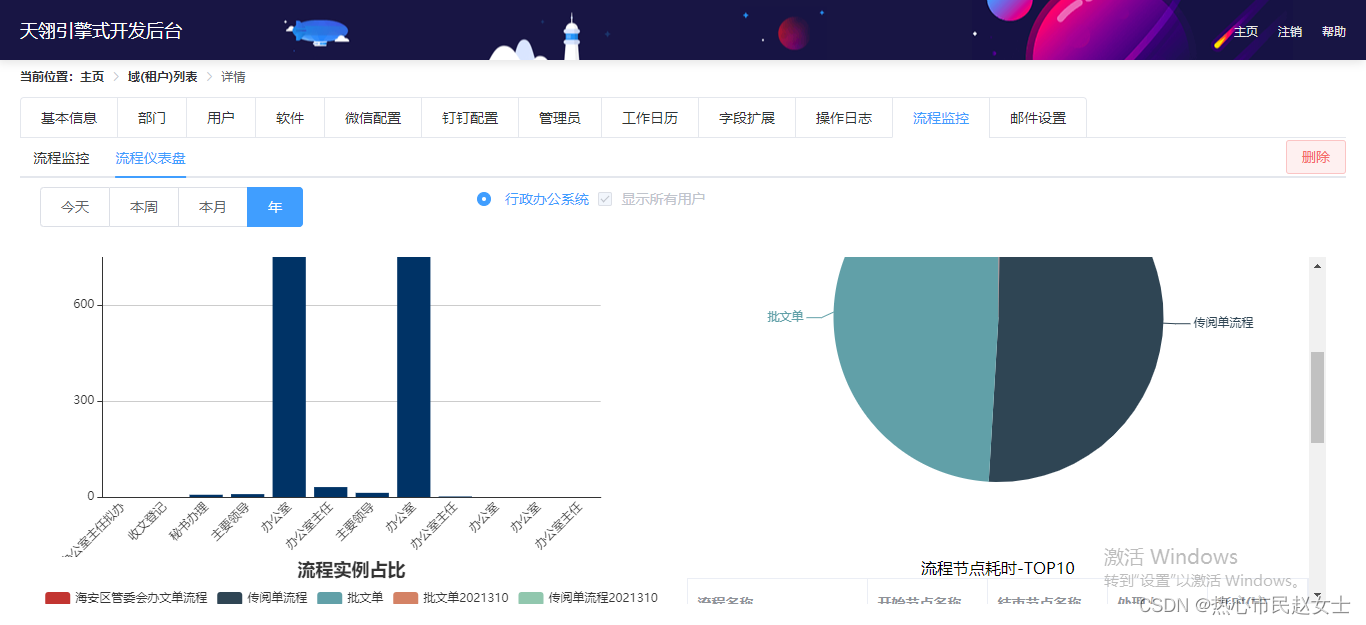Click the 天翎引擎式开发后台 title
Screen dimensions: 1366x625
101,31
